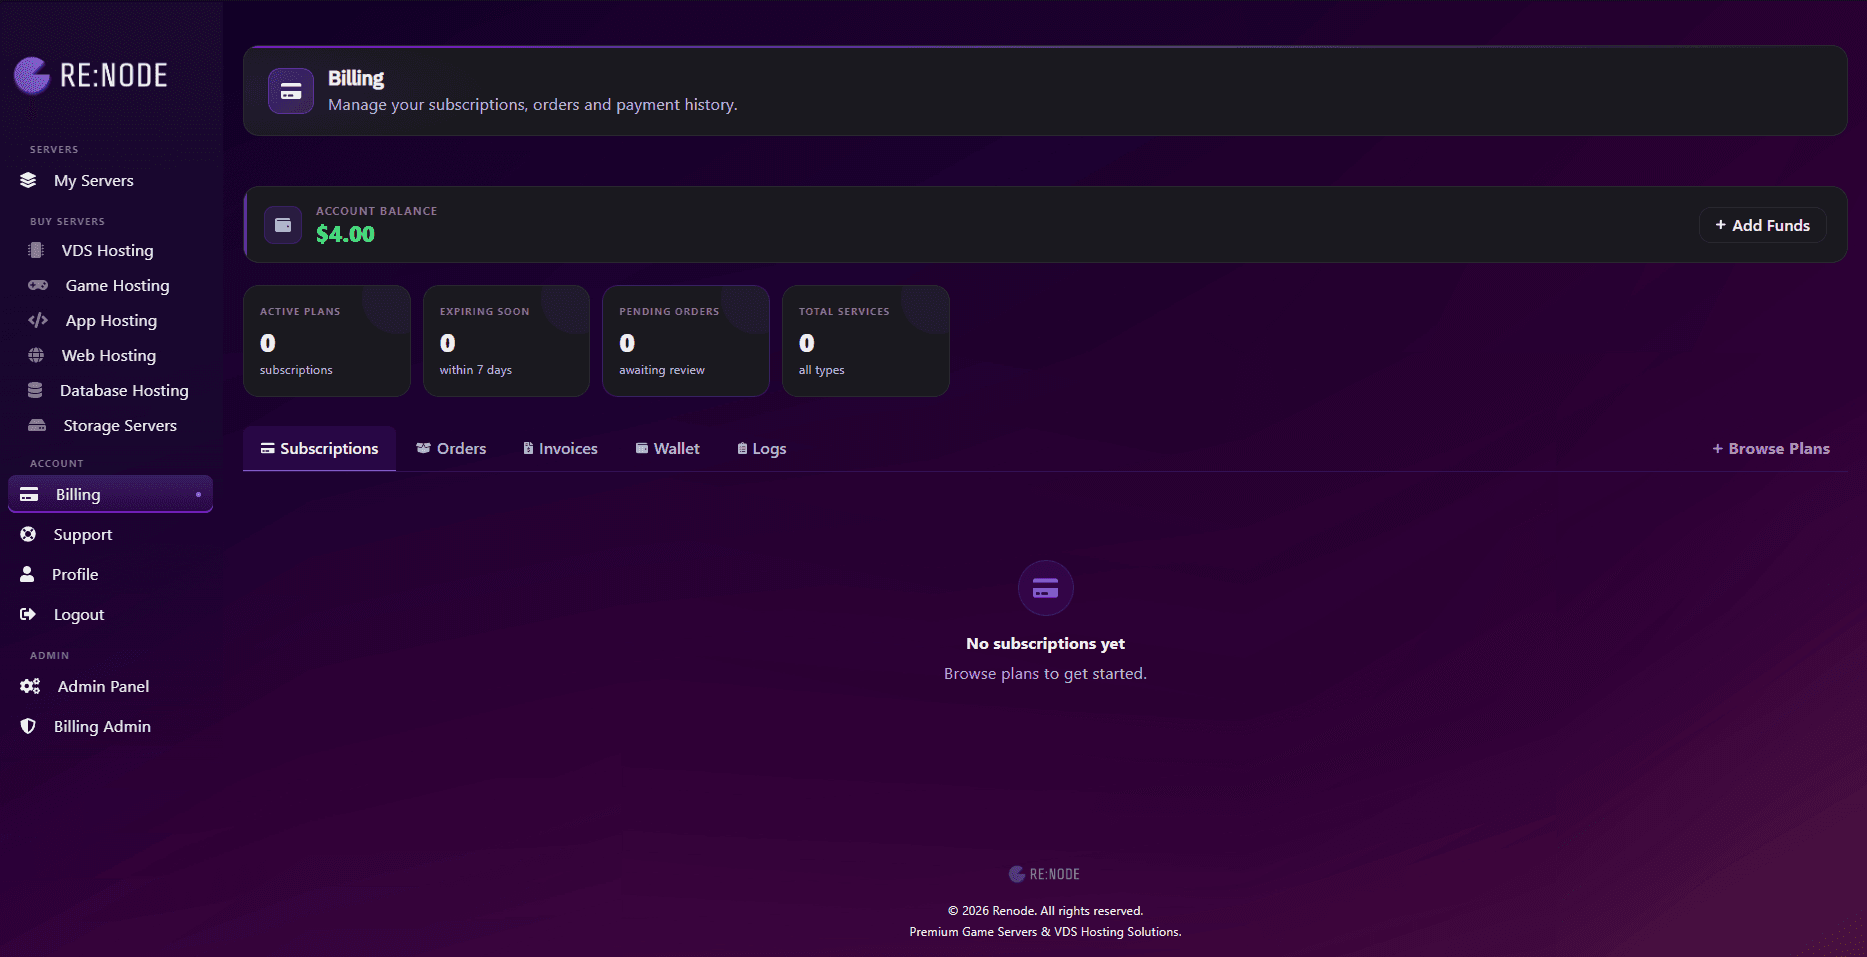This screenshot has width=1867, height=957.
Task: Open Billing Admin
Action: point(110,726)
